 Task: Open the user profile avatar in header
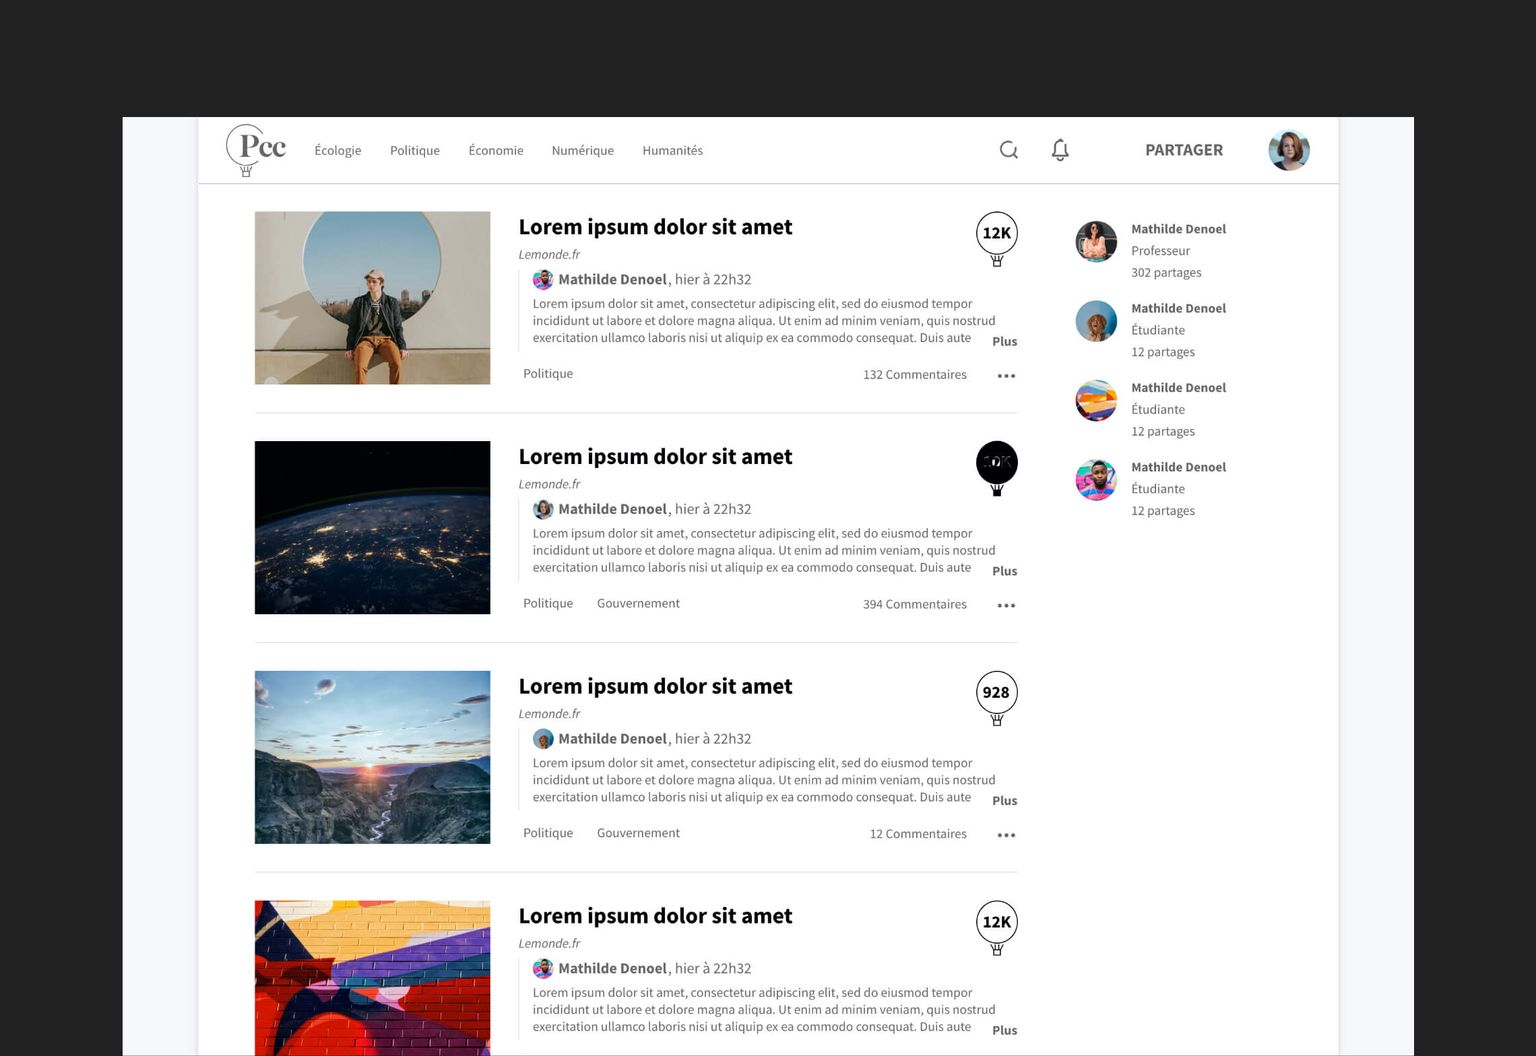[x=1289, y=150]
